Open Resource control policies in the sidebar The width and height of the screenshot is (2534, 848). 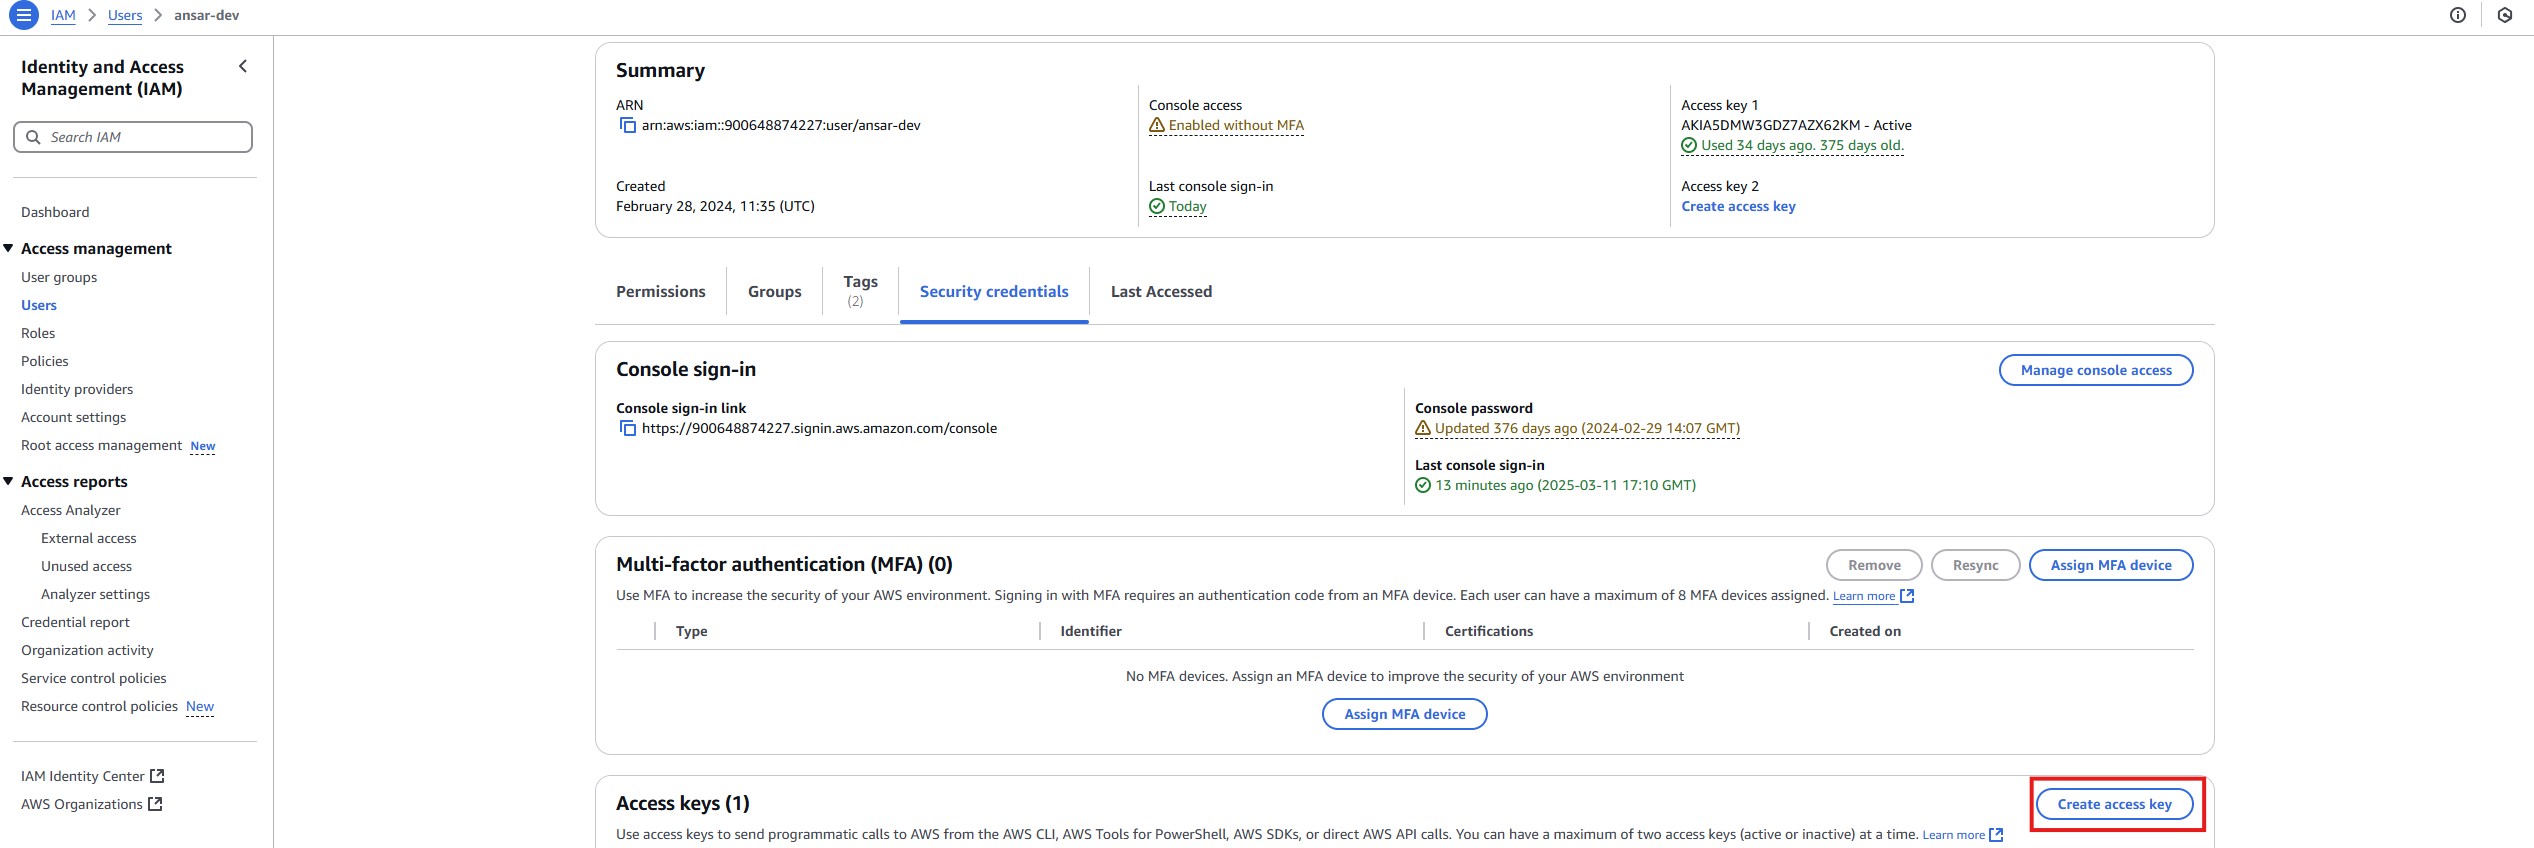[99, 706]
